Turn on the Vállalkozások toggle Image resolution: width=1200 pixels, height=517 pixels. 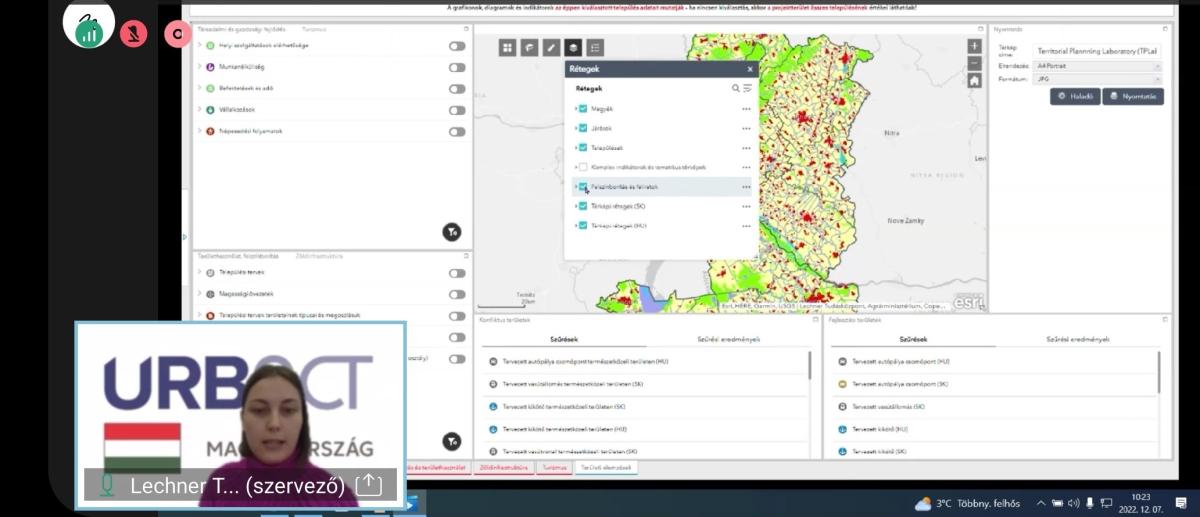tap(457, 110)
